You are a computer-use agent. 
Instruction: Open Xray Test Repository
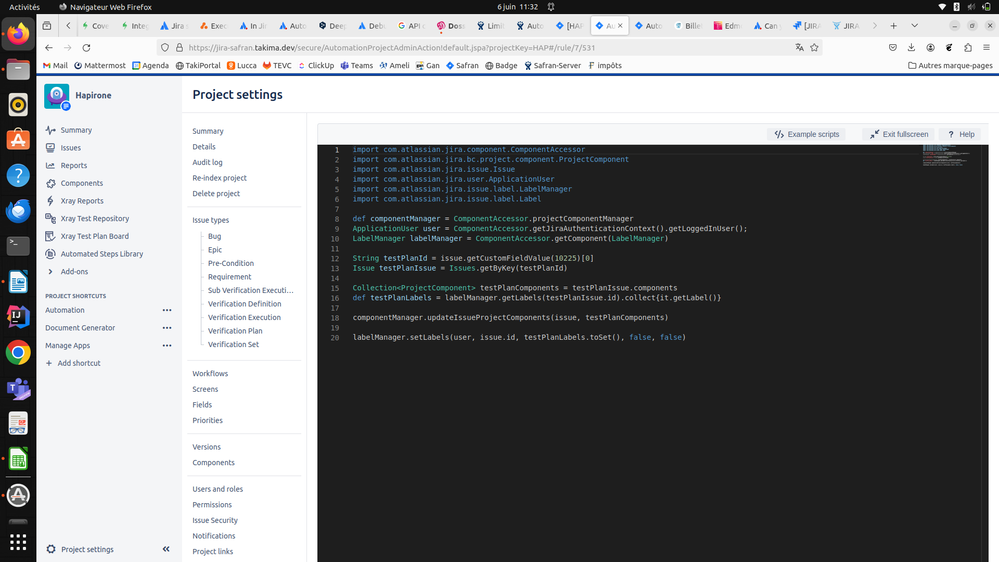tap(94, 219)
